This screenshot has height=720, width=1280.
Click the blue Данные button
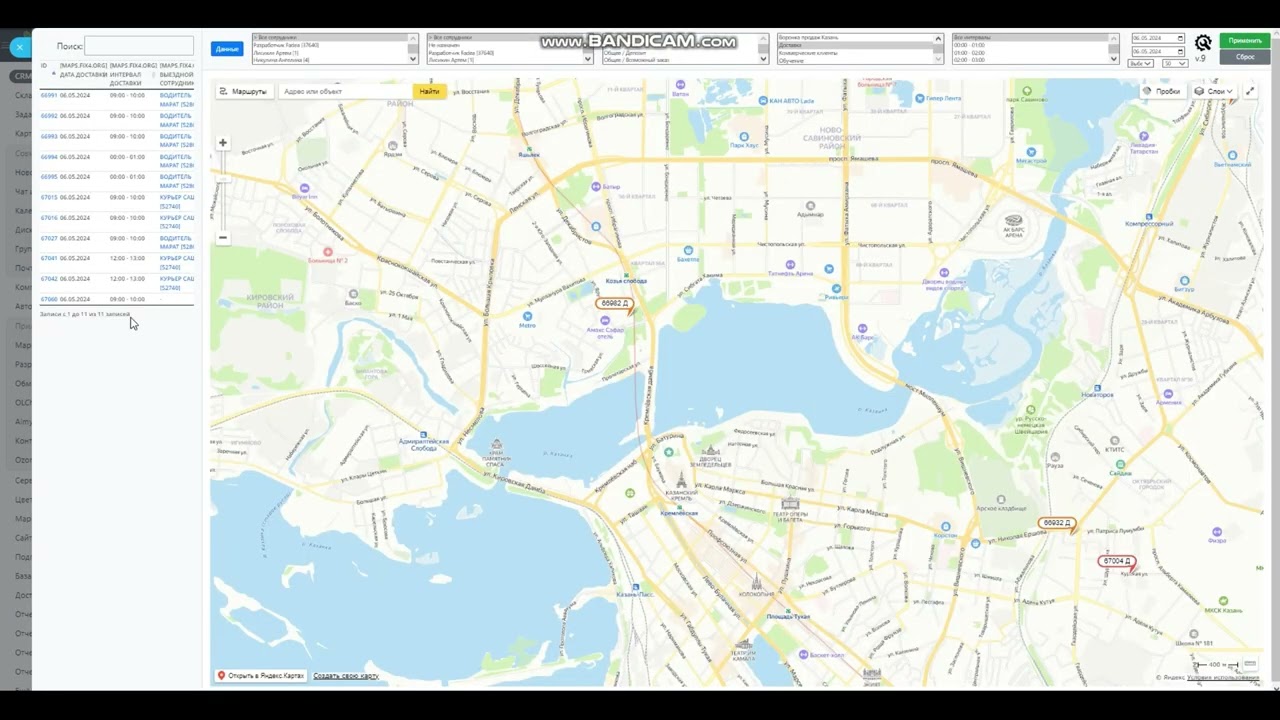tap(227, 49)
